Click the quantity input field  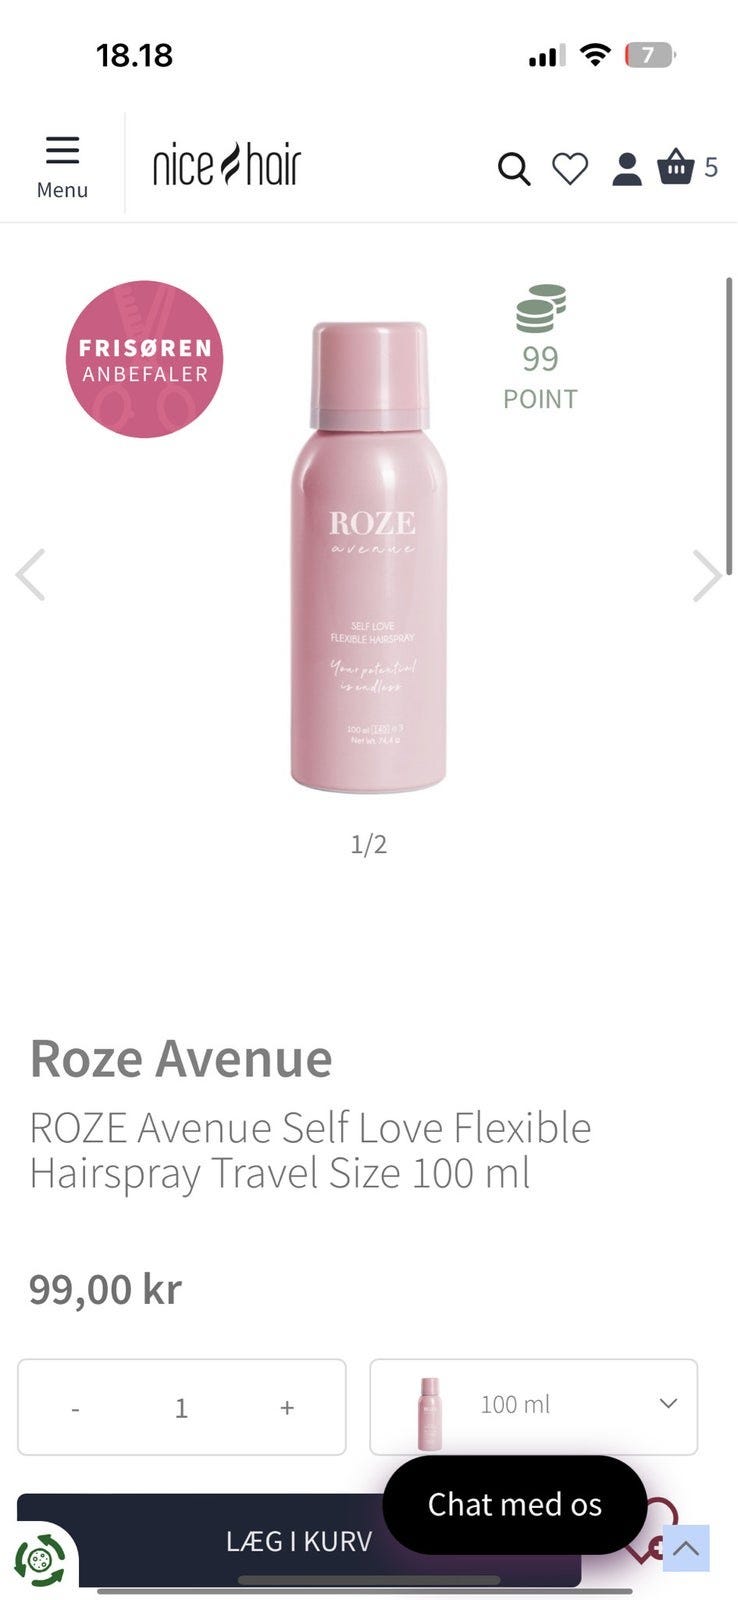(181, 1408)
